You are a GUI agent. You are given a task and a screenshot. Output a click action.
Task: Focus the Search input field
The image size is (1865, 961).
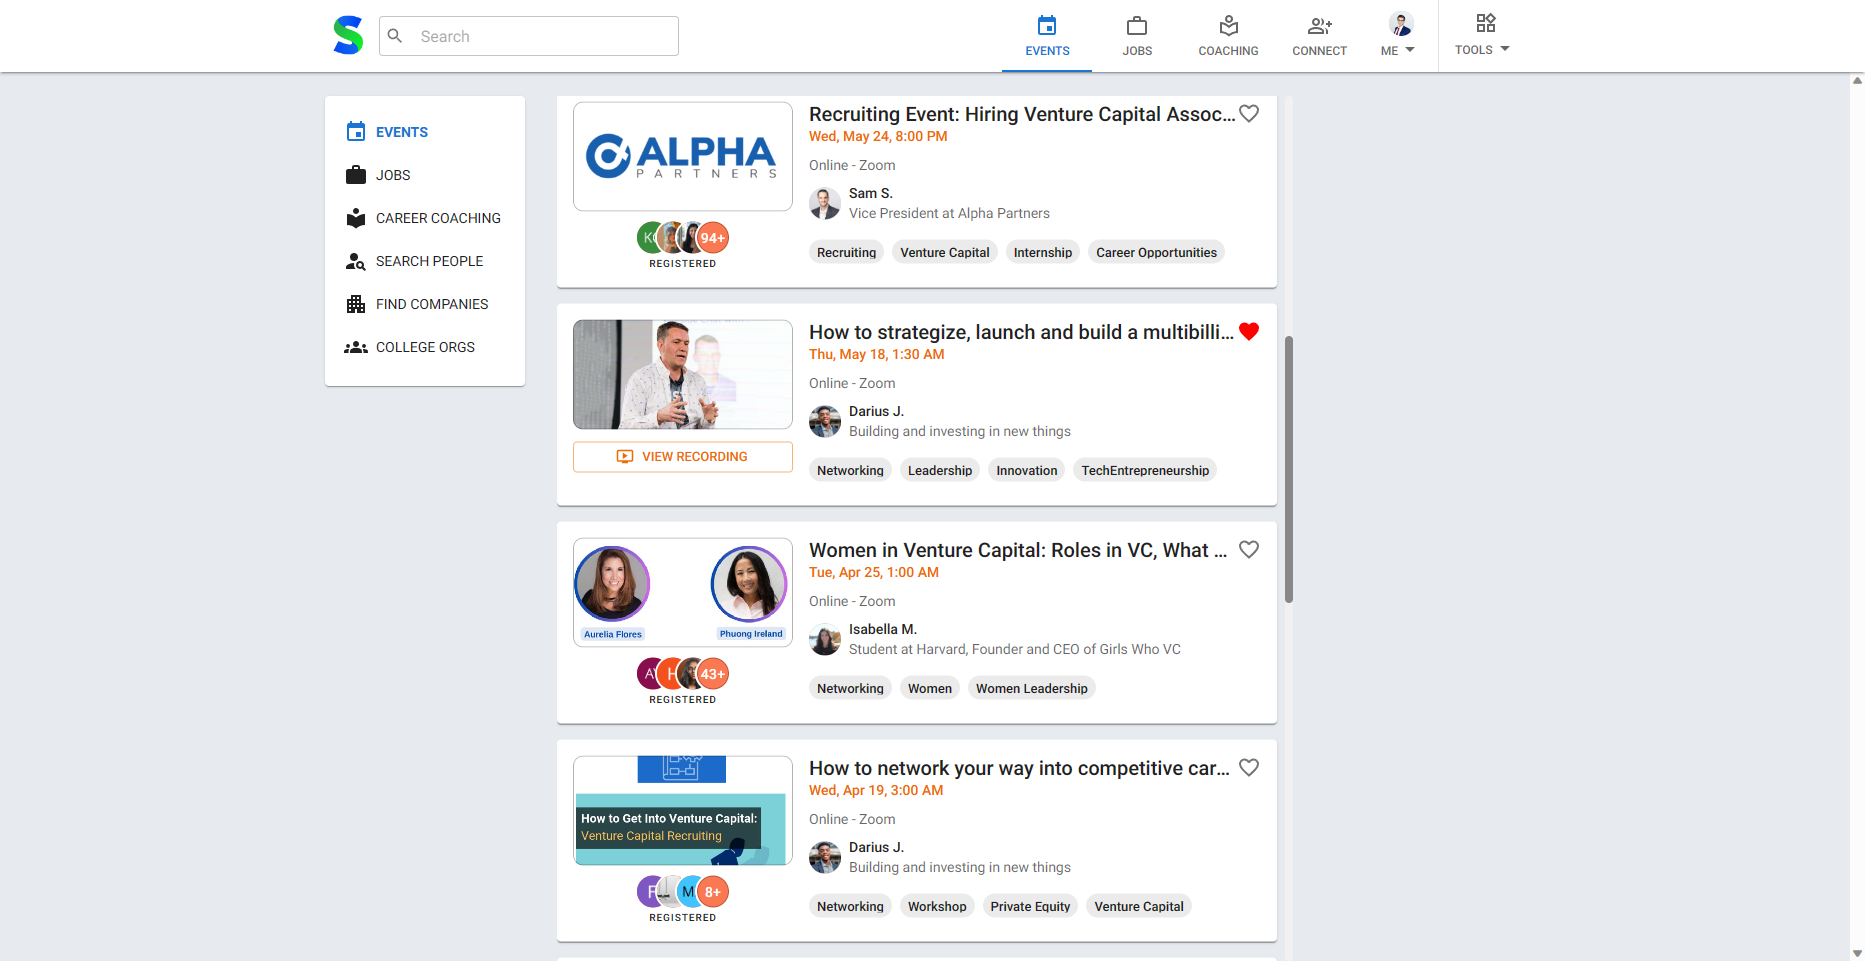point(529,36)
